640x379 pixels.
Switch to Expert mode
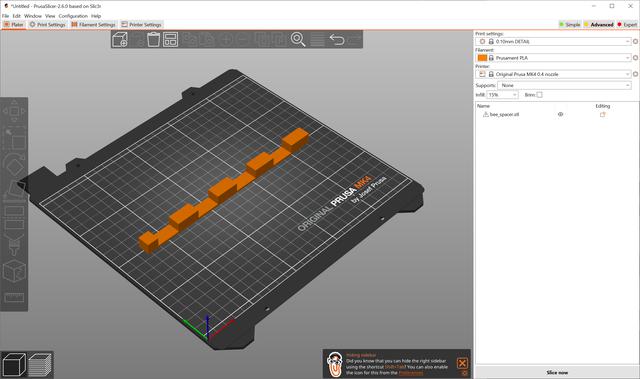tap(627, 24)
